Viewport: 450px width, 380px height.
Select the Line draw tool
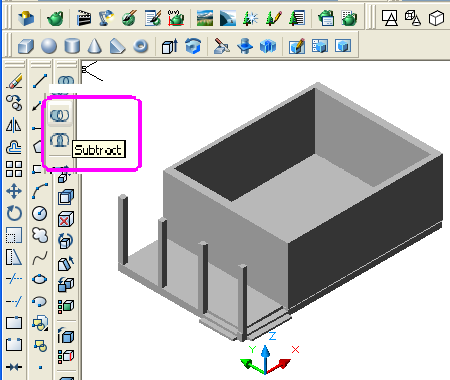click(x=40, y=81)
